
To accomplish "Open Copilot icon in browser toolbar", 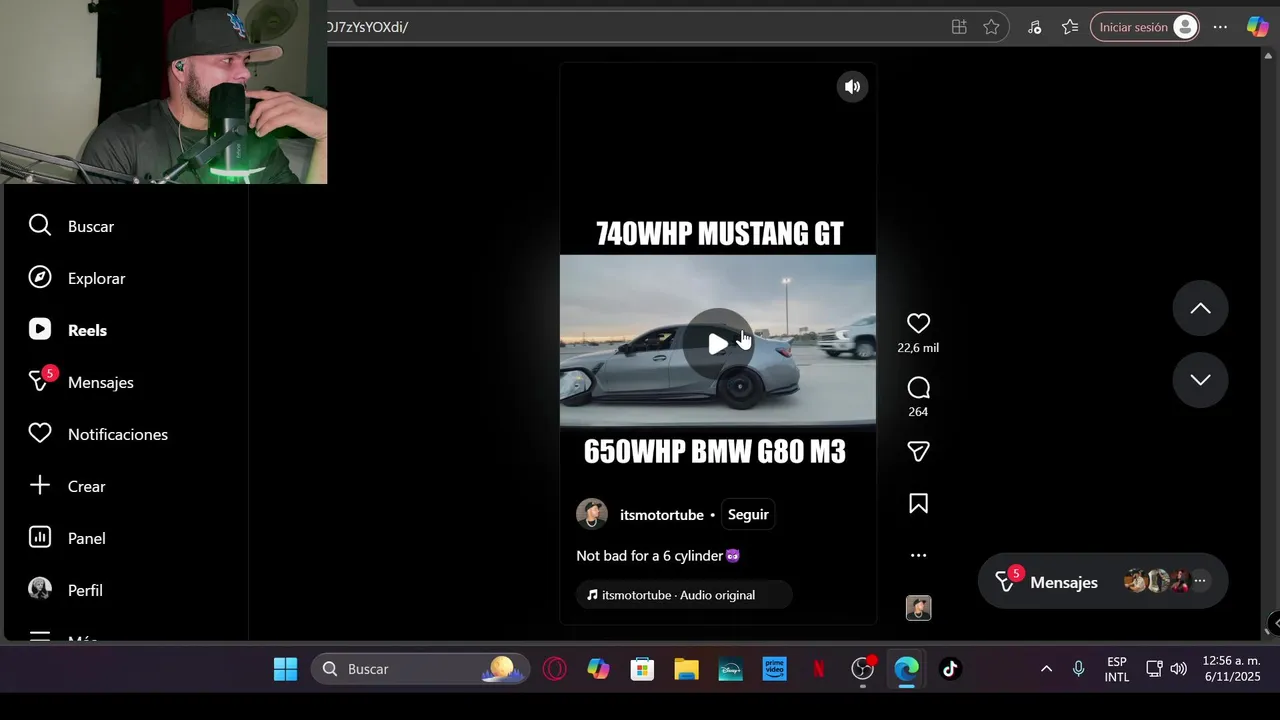I will 1257,27.
